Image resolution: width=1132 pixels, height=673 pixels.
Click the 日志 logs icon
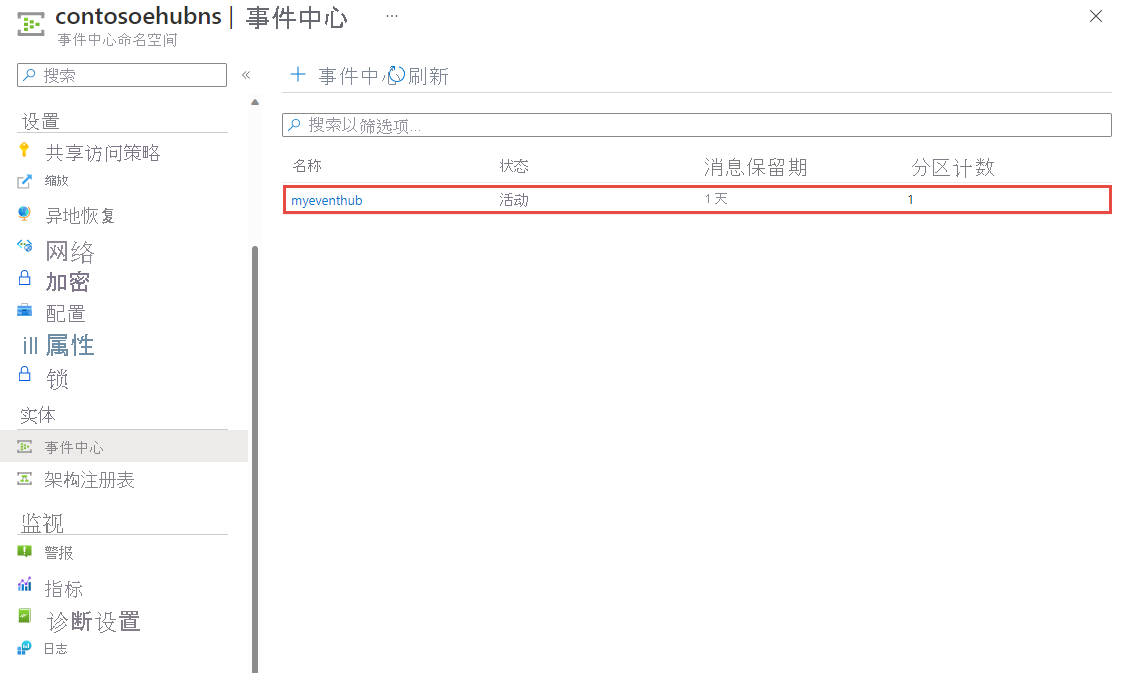[25, 648]
